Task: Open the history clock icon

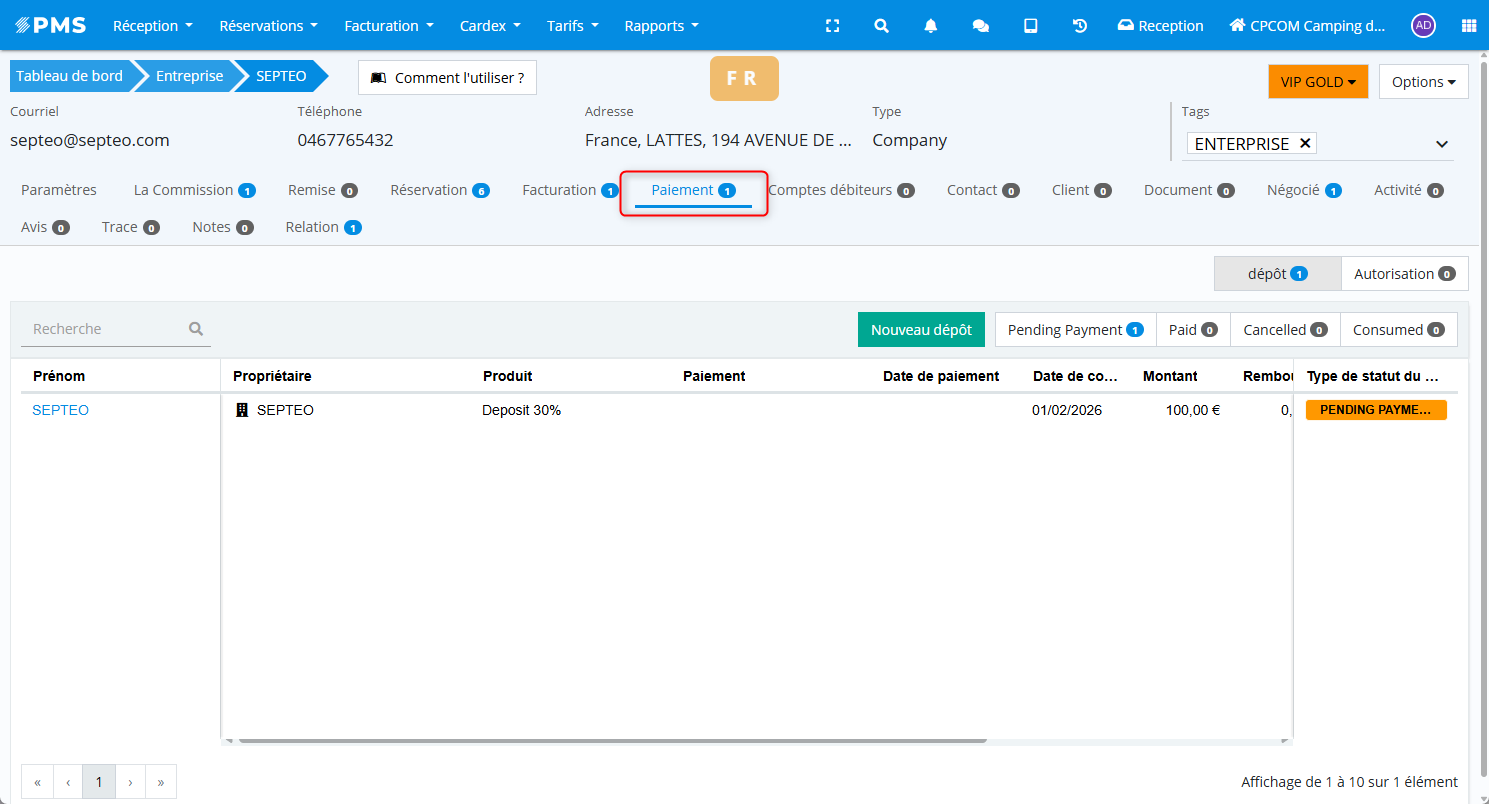Action: pyautogui.click(x=1080, y=26)
